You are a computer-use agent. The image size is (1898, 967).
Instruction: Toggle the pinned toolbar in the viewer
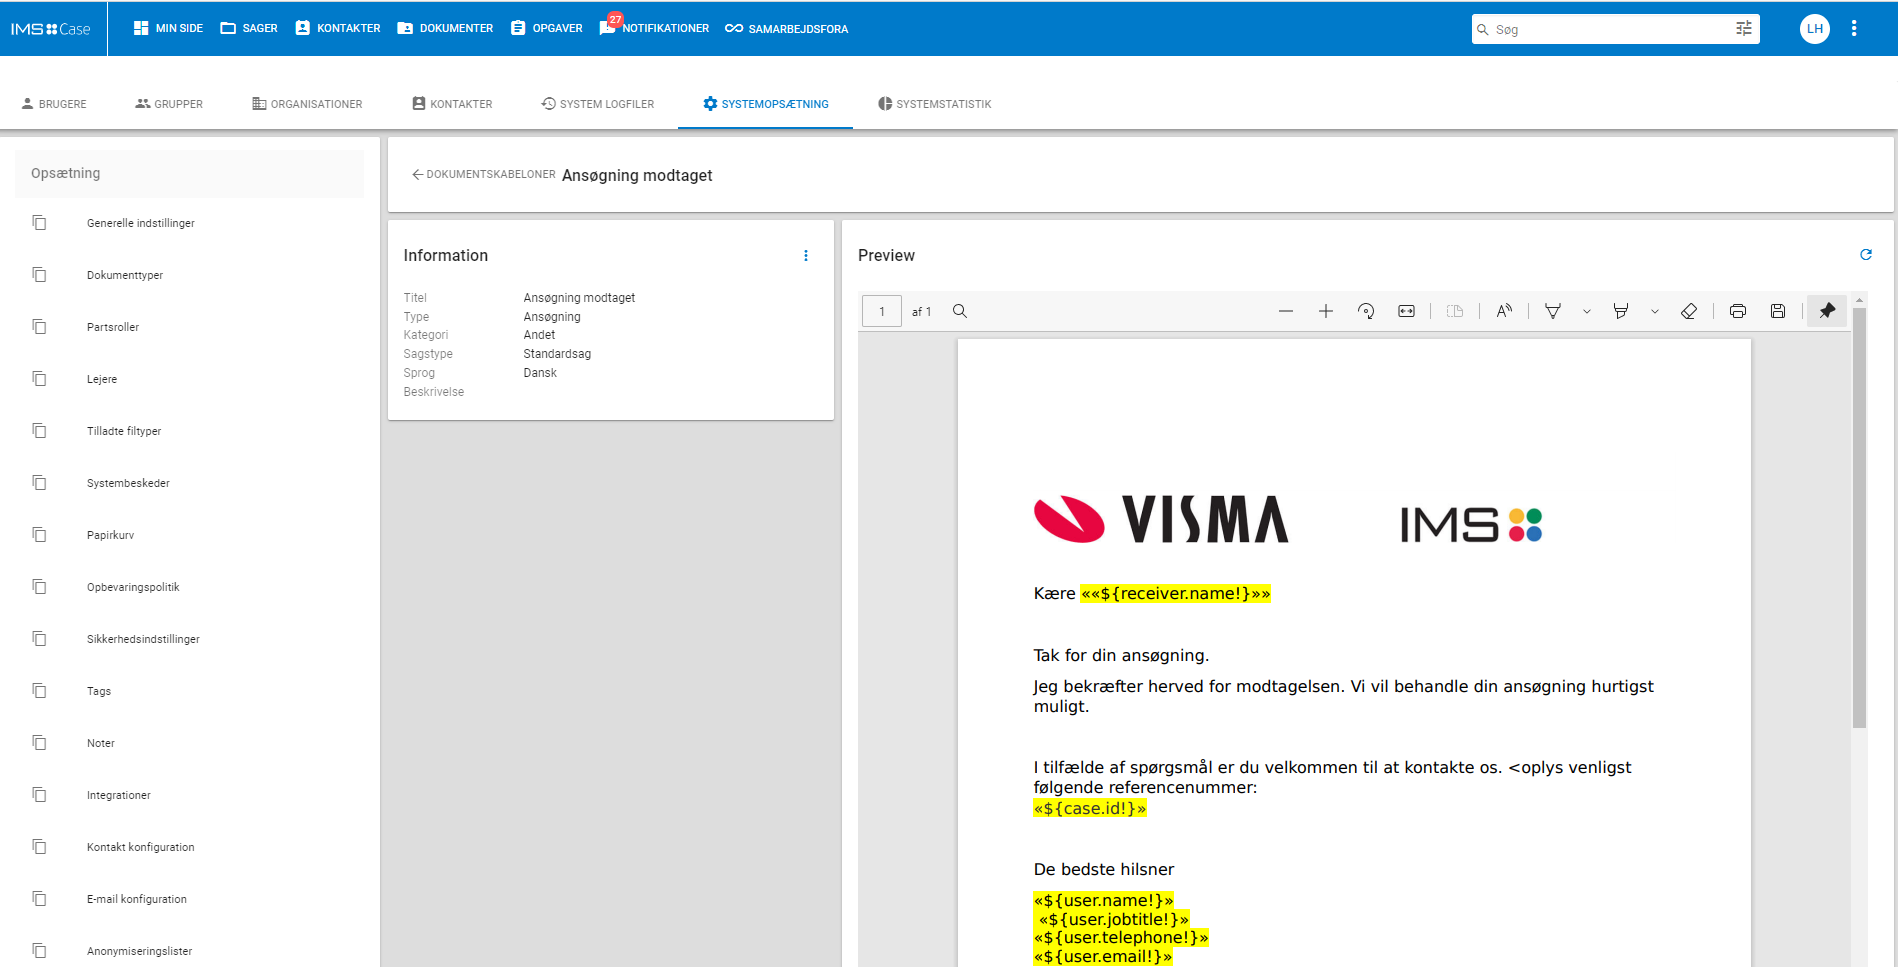(x=1827, y=311)
